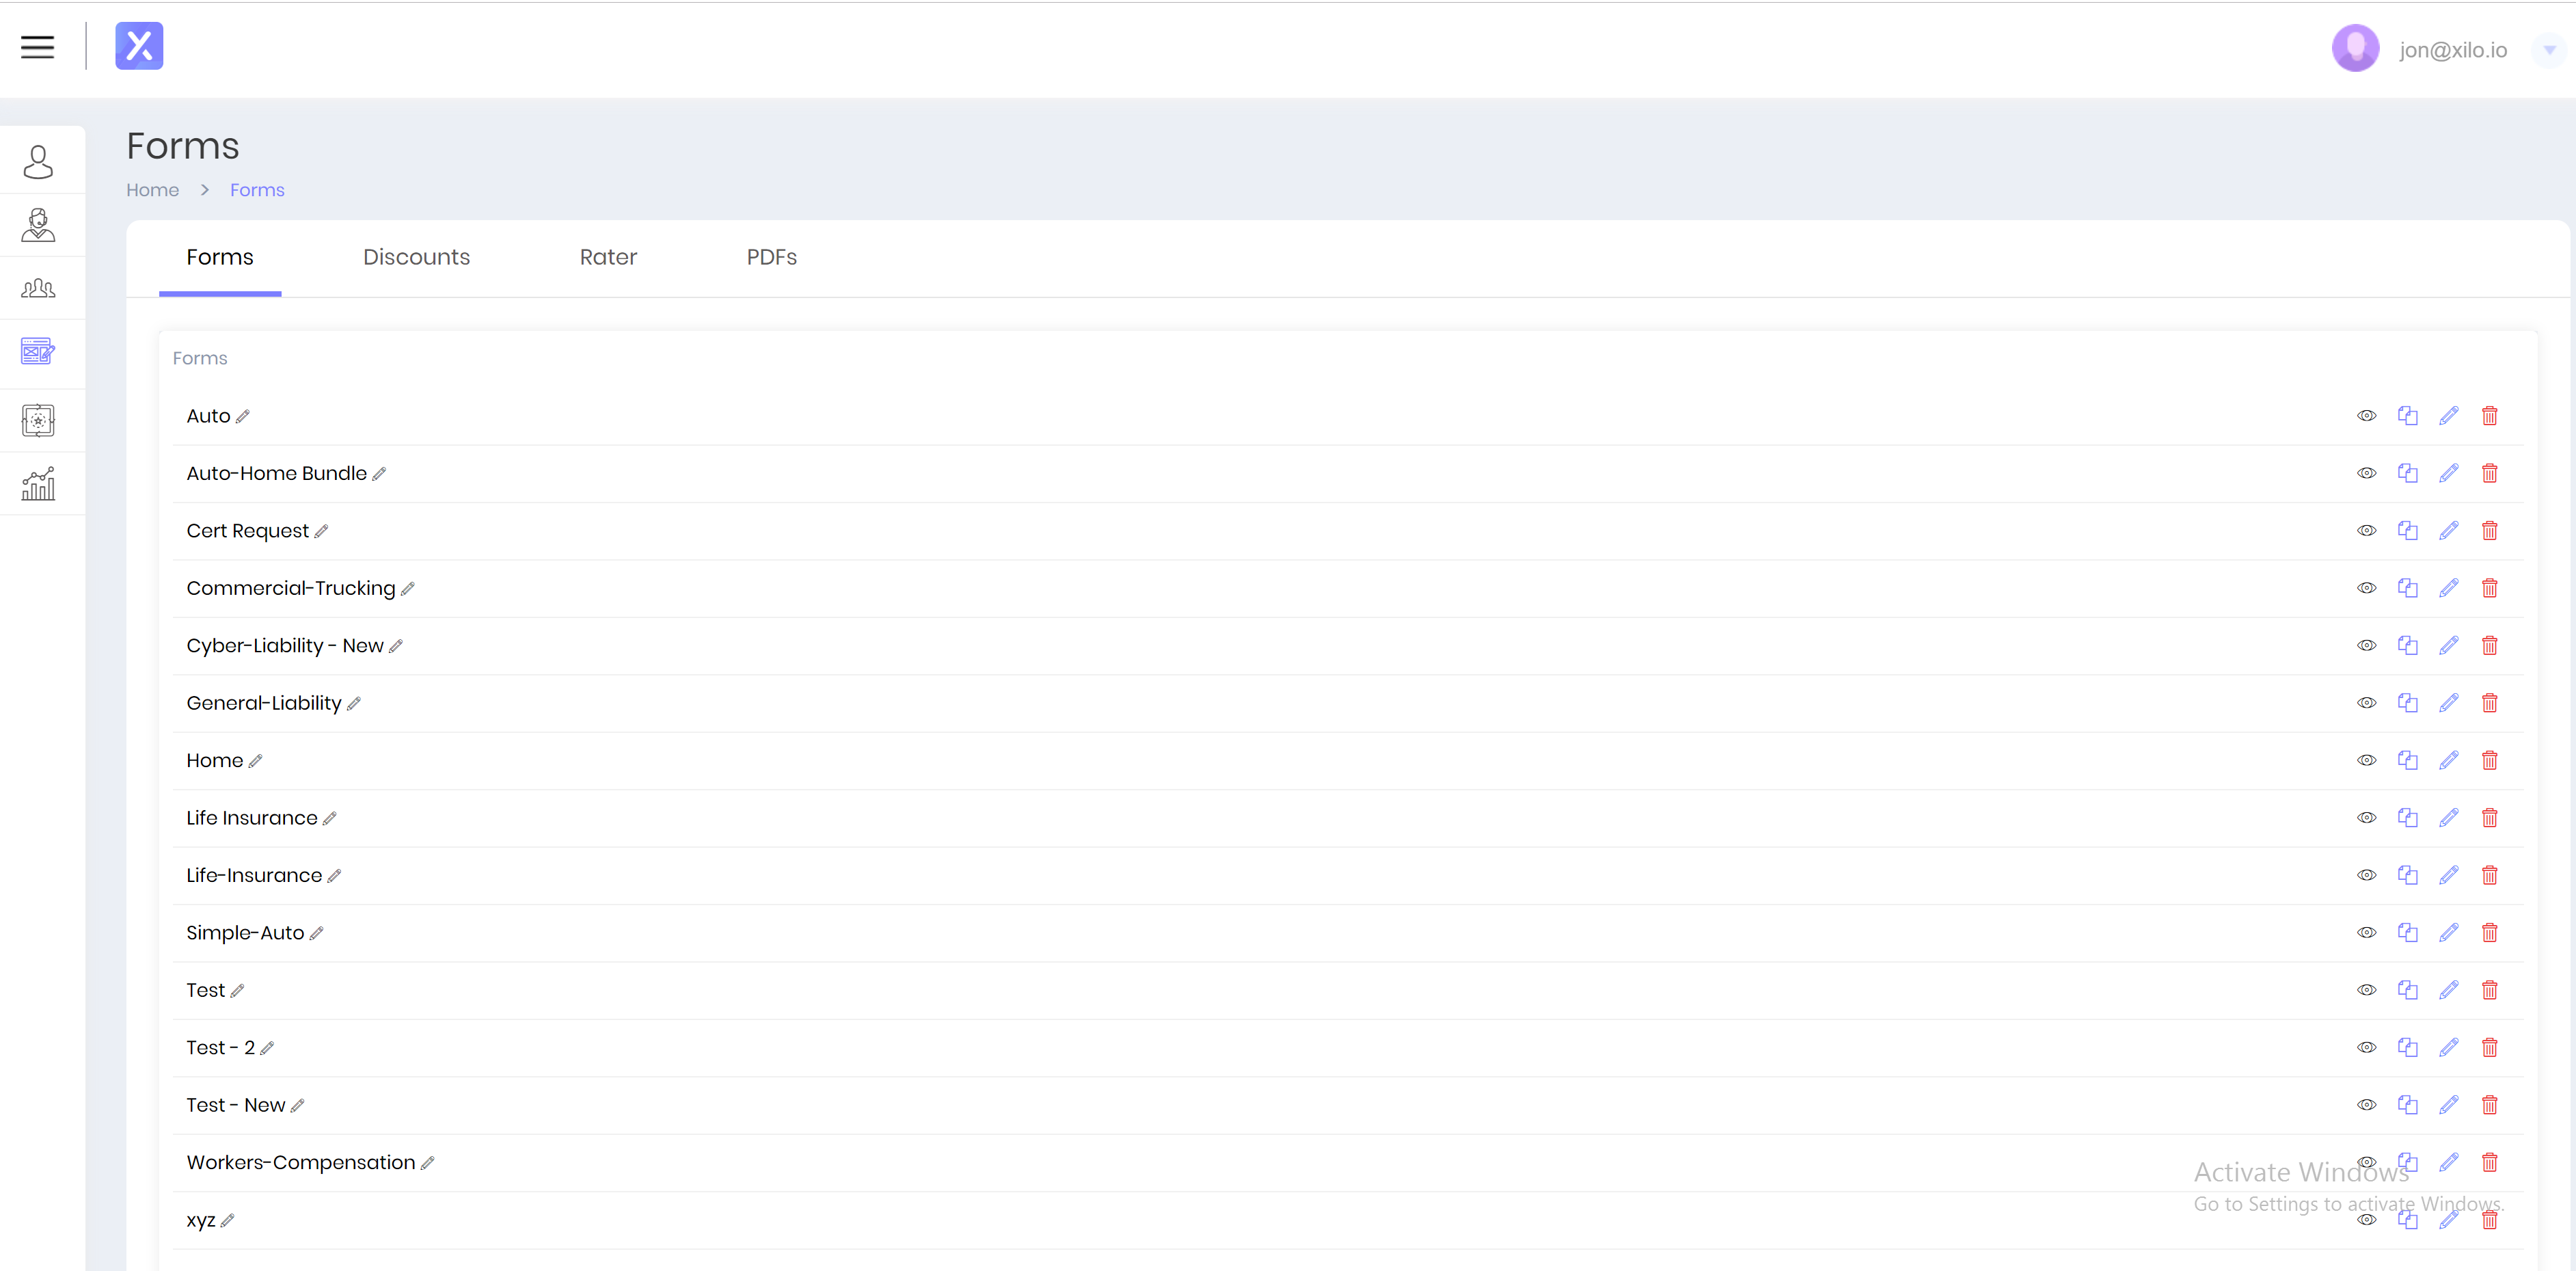Preview the General-Liability form
The width and height of the screenshot is (2576, 1271).
2366,703
